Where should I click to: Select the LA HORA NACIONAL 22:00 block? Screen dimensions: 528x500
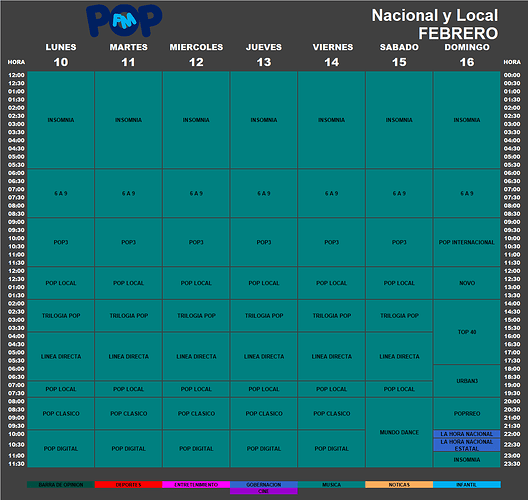(467, 434)
